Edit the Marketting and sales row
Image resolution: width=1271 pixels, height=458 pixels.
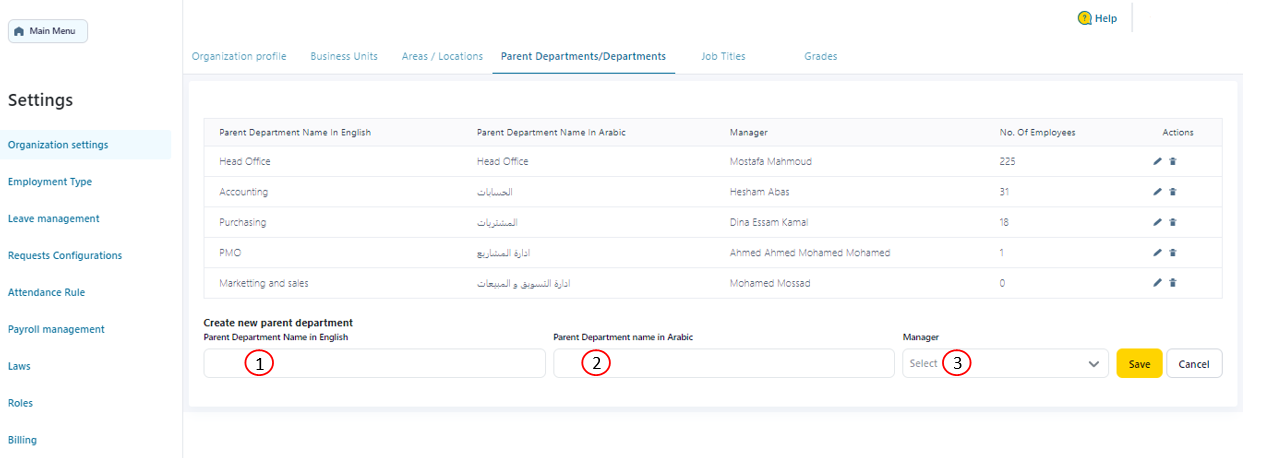(1157, 283)
